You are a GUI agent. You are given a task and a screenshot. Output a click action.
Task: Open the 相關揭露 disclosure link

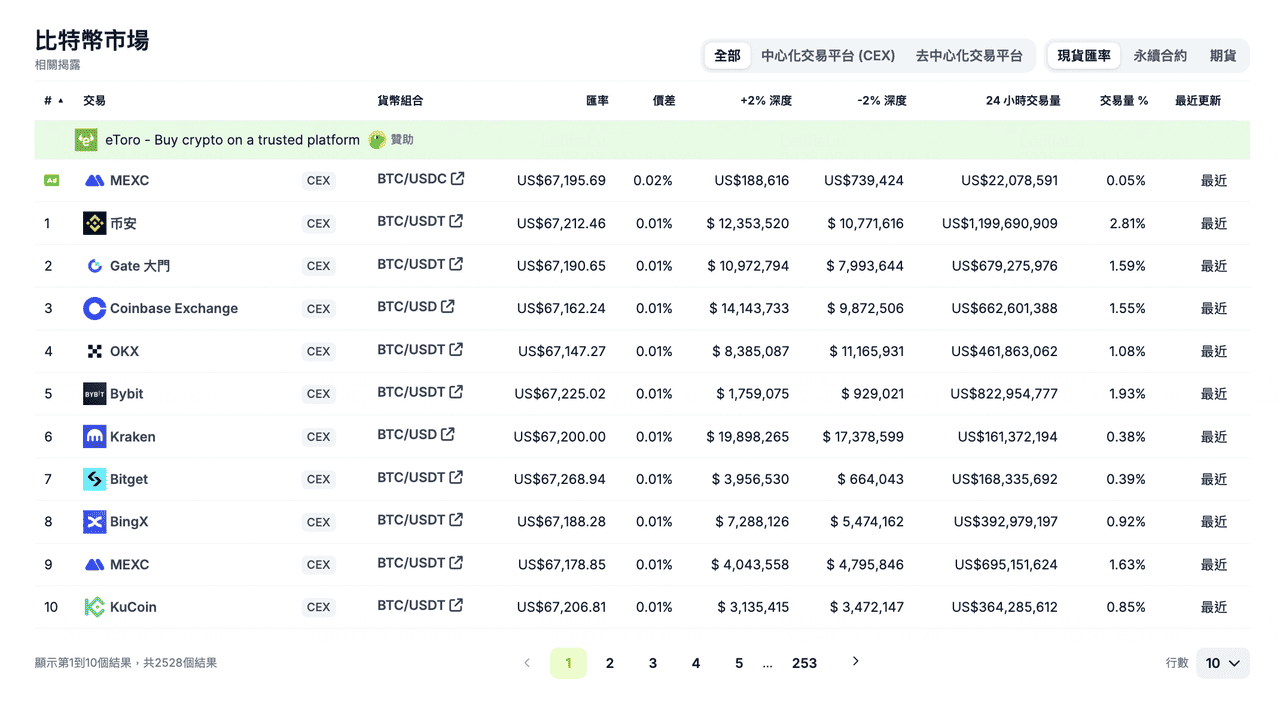click(57, 65)
